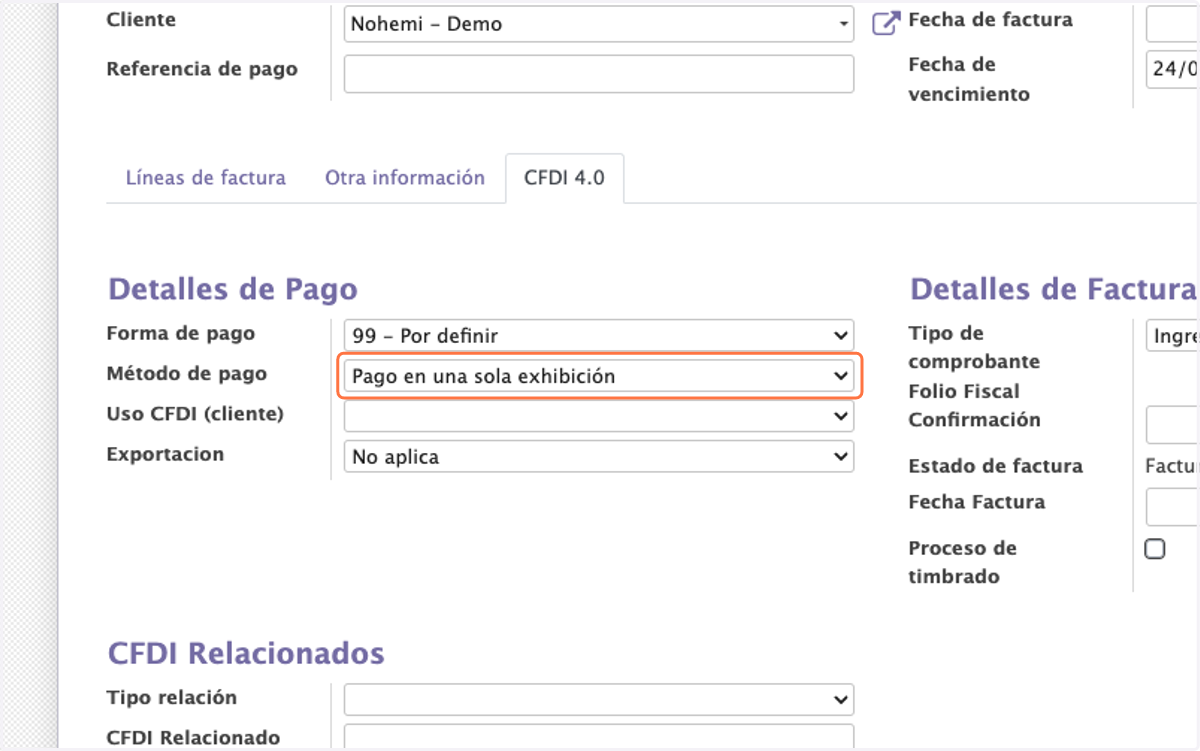Tick the Proceso de timbrado checkbox
The height and width of the screenshot is (751, 1200).
coord(1155,548)
